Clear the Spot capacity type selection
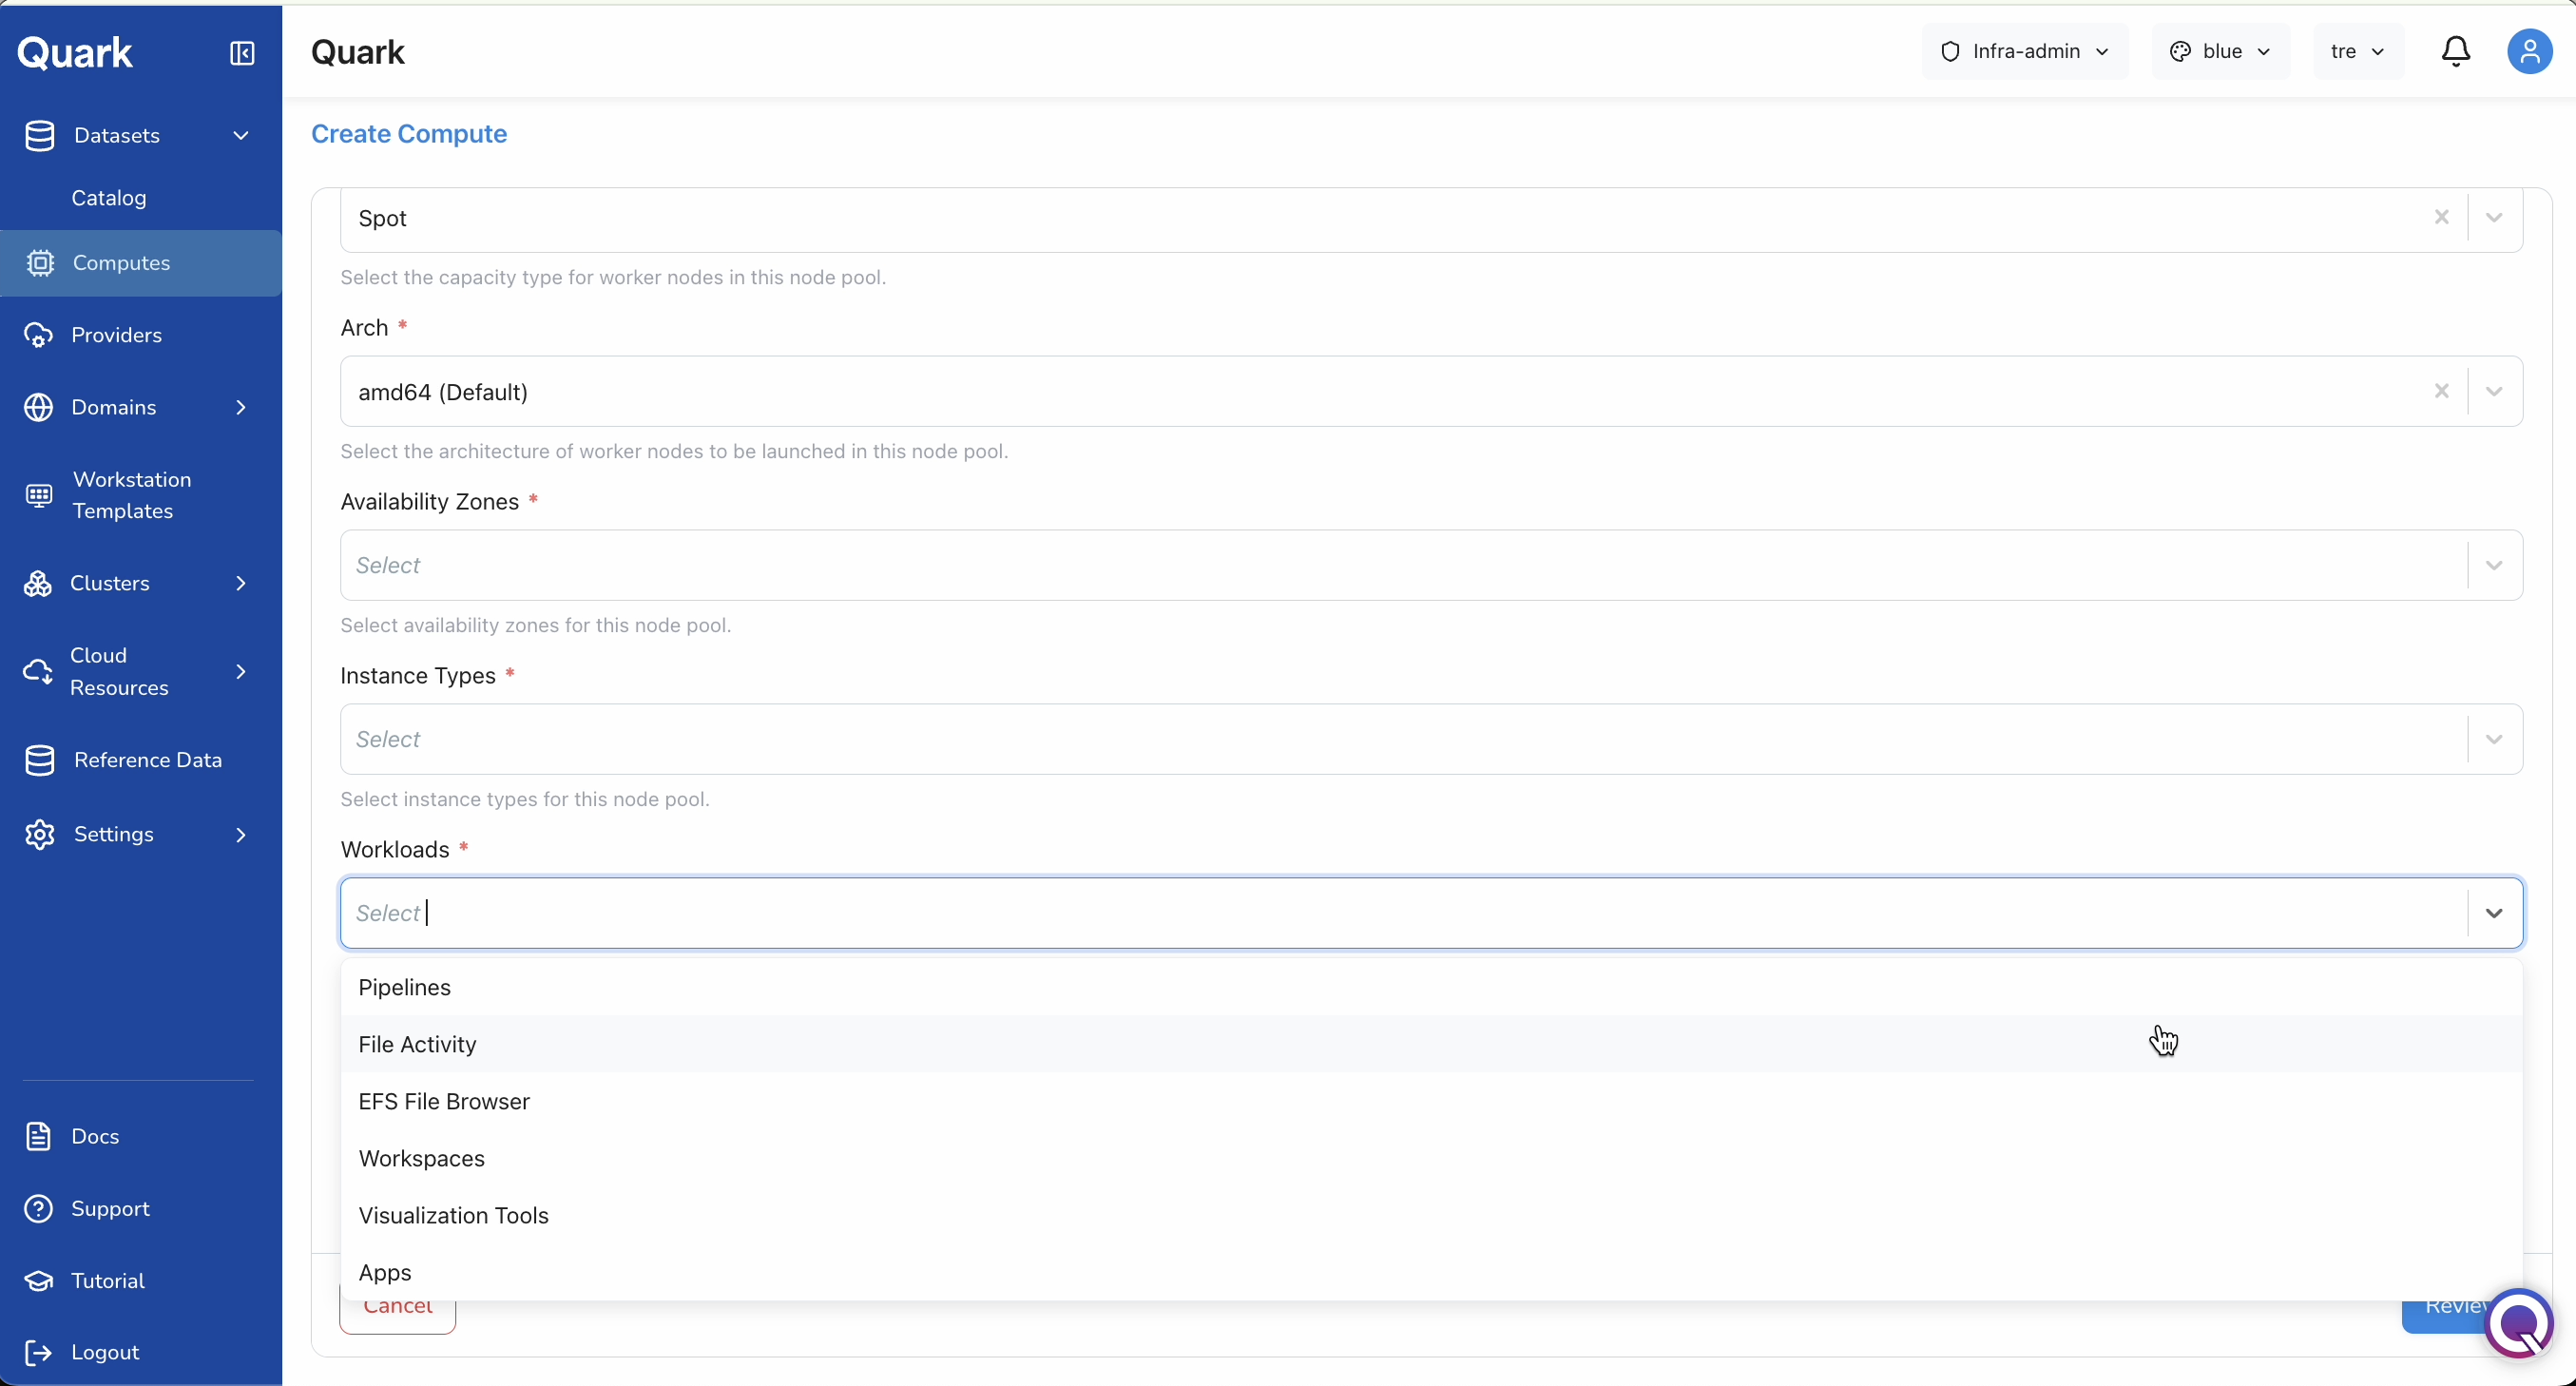This screenshot has height=1386, width=2576. click(2441, 218)
